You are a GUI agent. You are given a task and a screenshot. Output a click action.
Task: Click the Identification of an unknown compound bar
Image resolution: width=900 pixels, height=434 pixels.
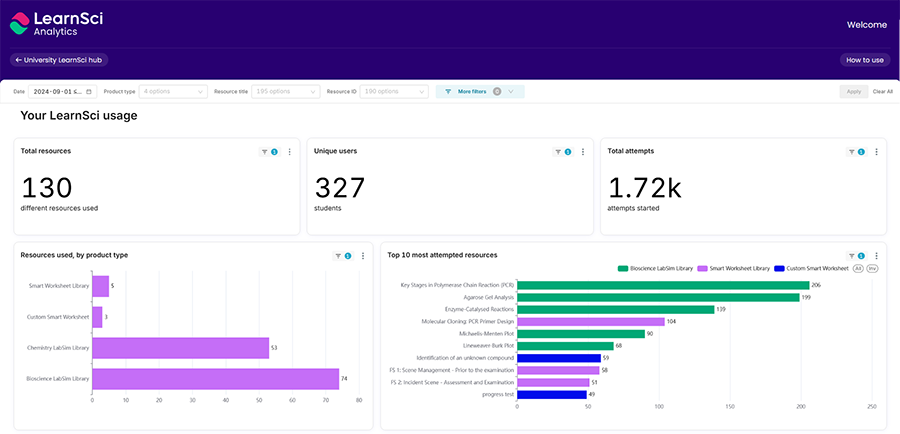tap(559, 358)
